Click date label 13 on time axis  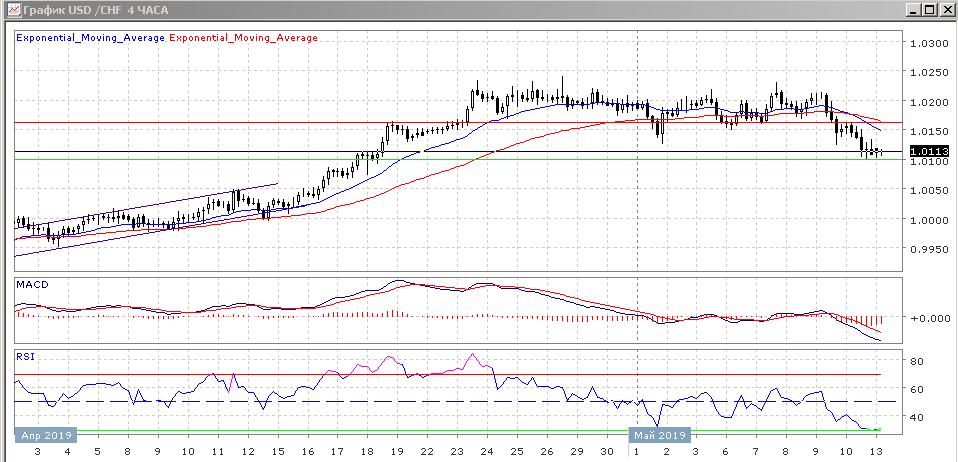(876, 452)
